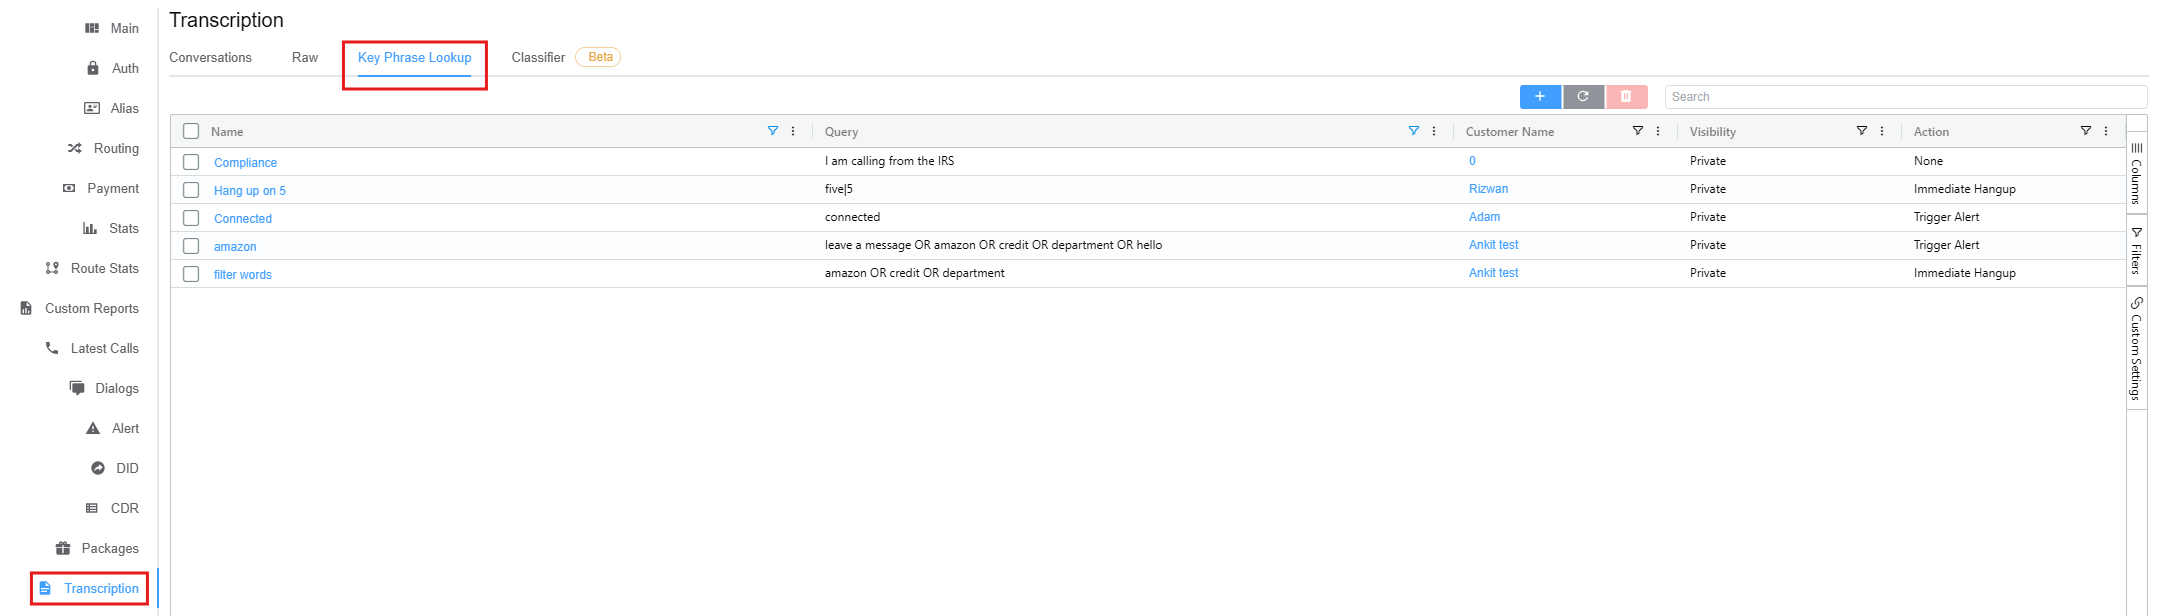The height and width of the screenshot is (616, 2157).
Task: Open customer 0 link in Compliance row
Action: [1472, 161]
